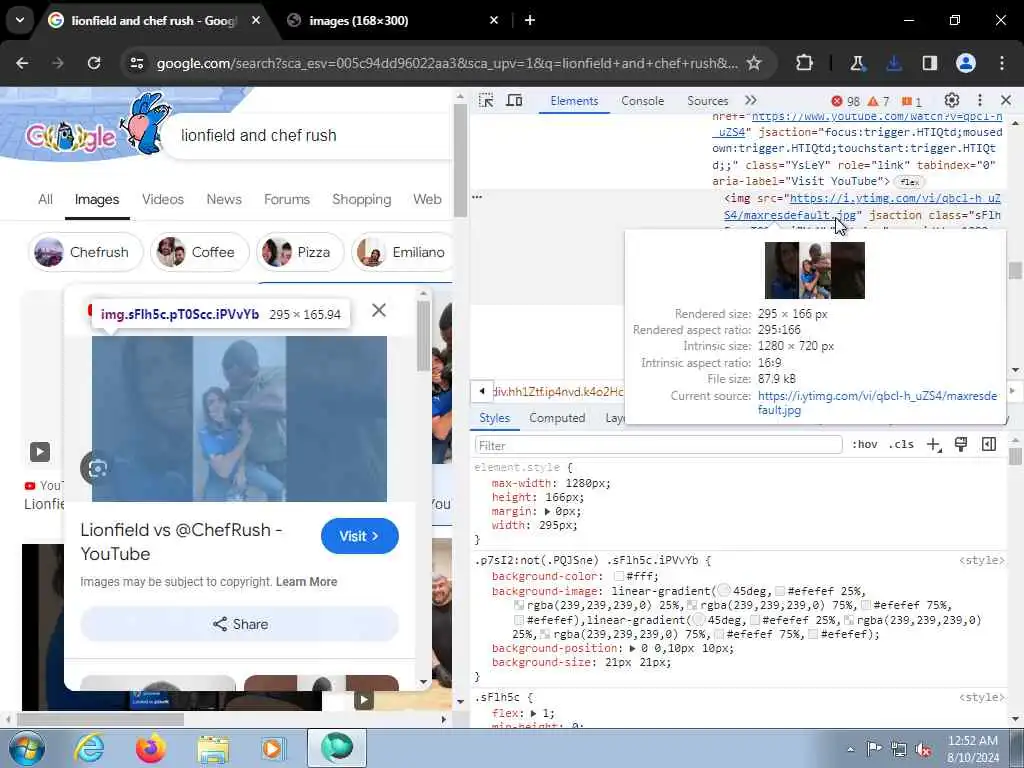Click the issues count 1 badge
1024x768 pixels.
pyautogui.click(x=912, y=101)
